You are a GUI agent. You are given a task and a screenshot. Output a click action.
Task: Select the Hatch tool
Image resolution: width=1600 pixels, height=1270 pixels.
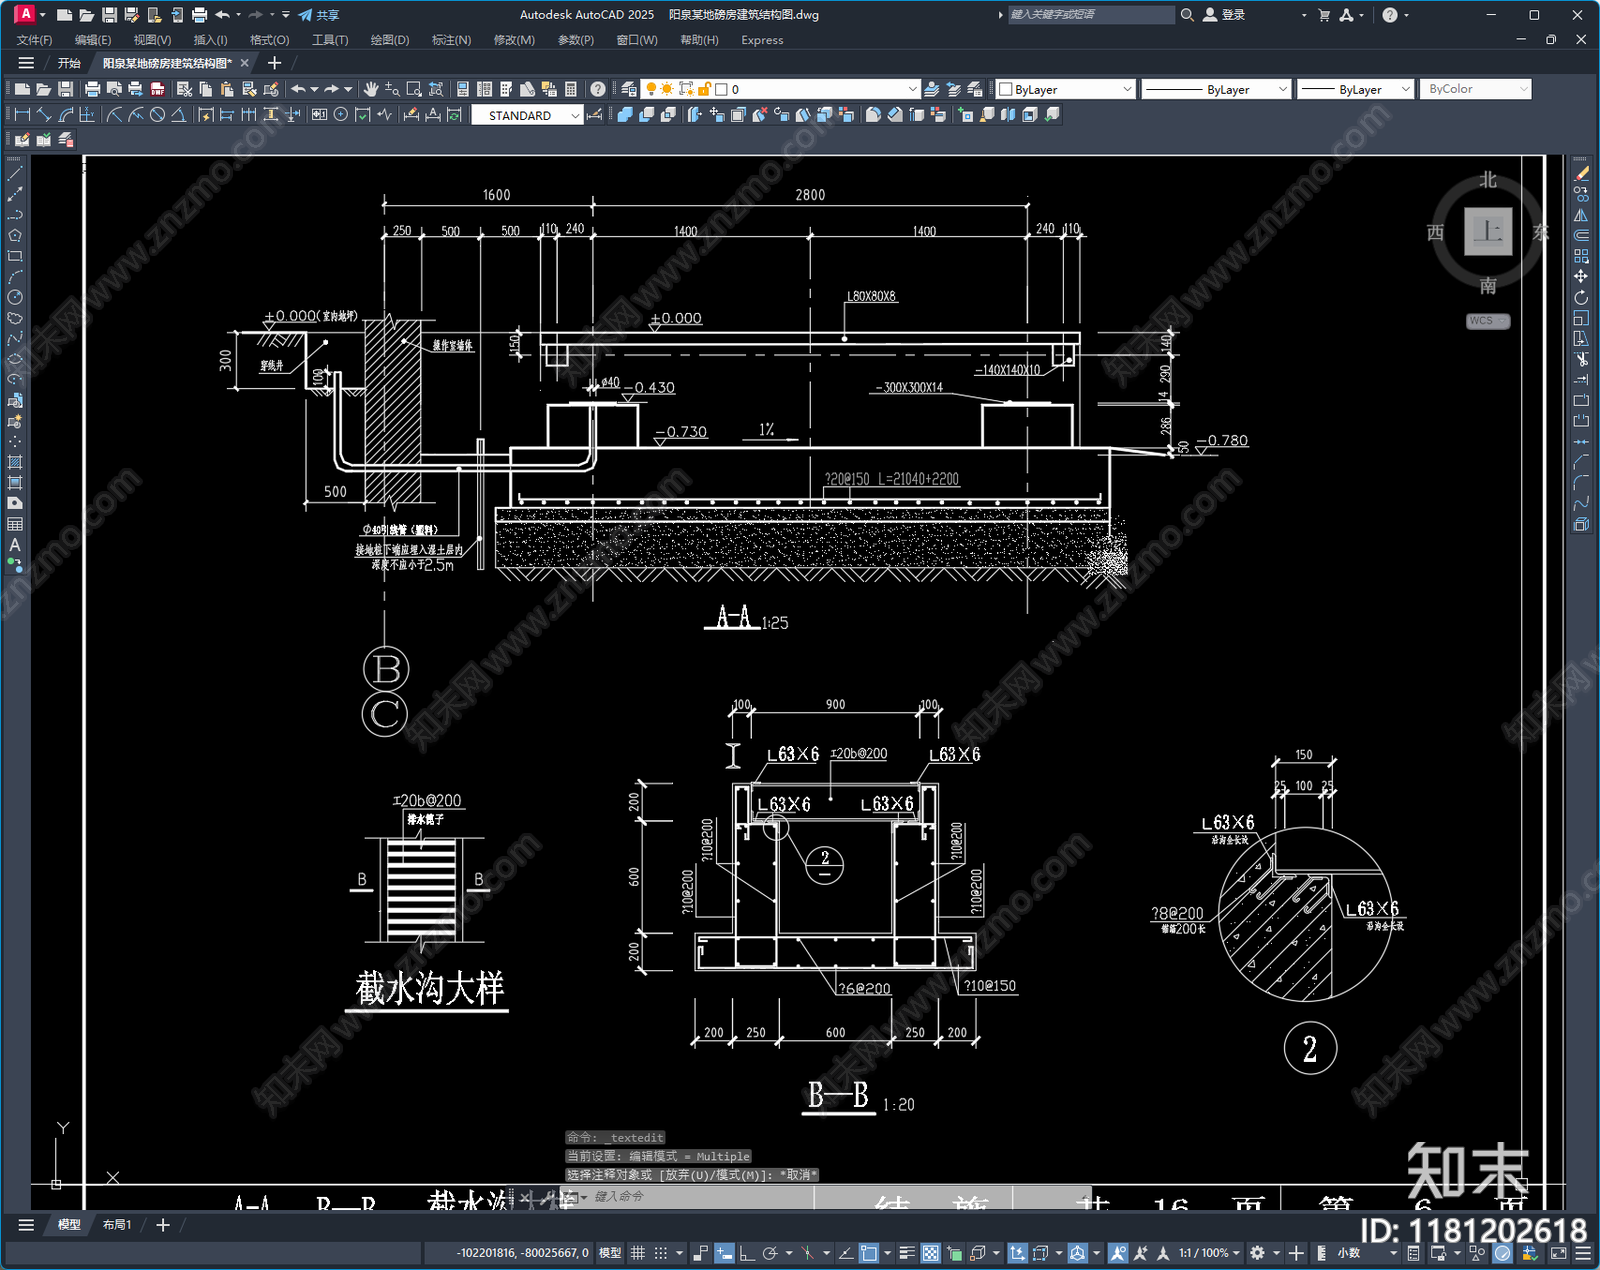pos(15,462)
